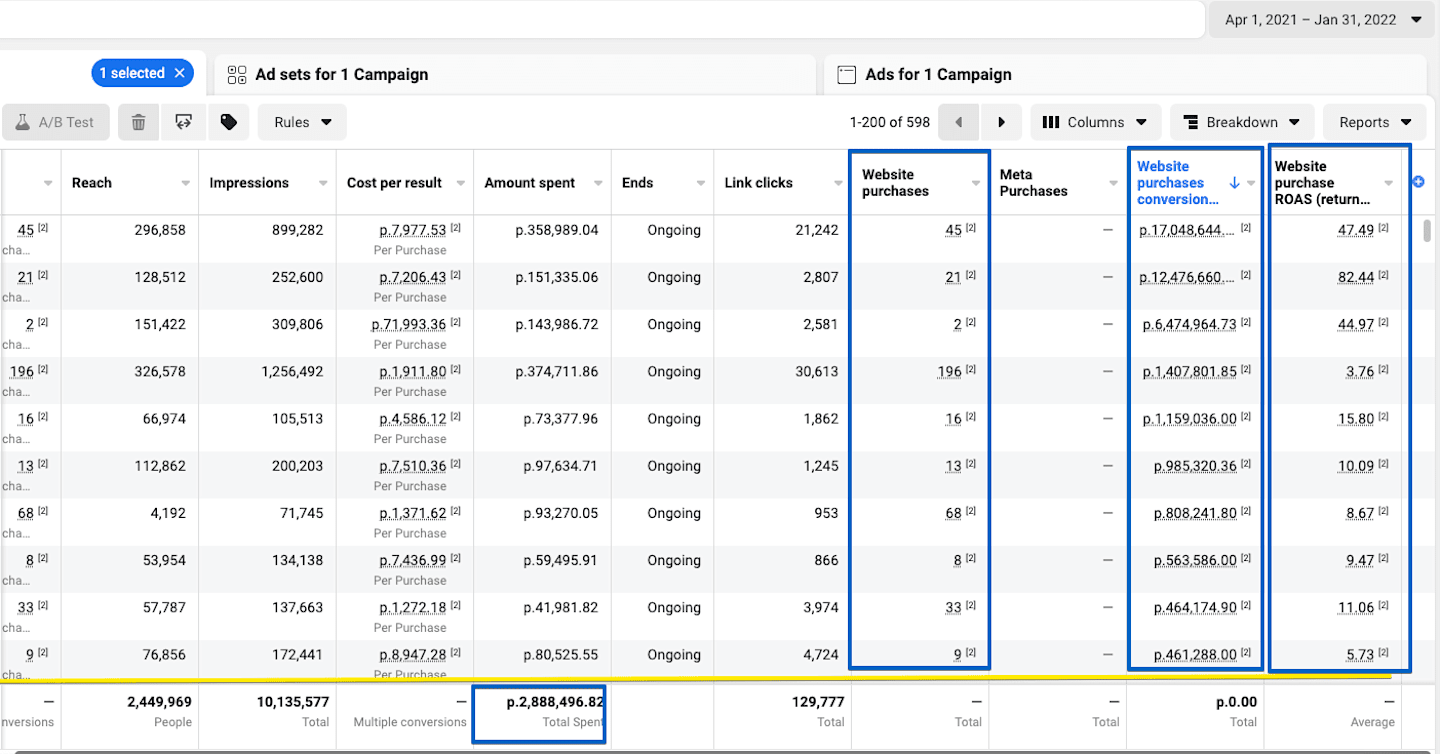Image resolution: width=1440 pixels, height=754 pixels.
Task: Open Ends column header menu arrow
Action: click(701, 183)
